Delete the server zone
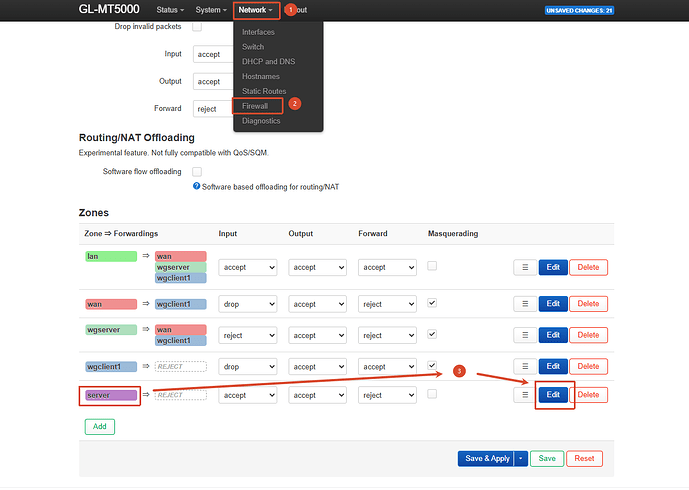The height and width of the screenshot is (490, 689). (588, 395)
